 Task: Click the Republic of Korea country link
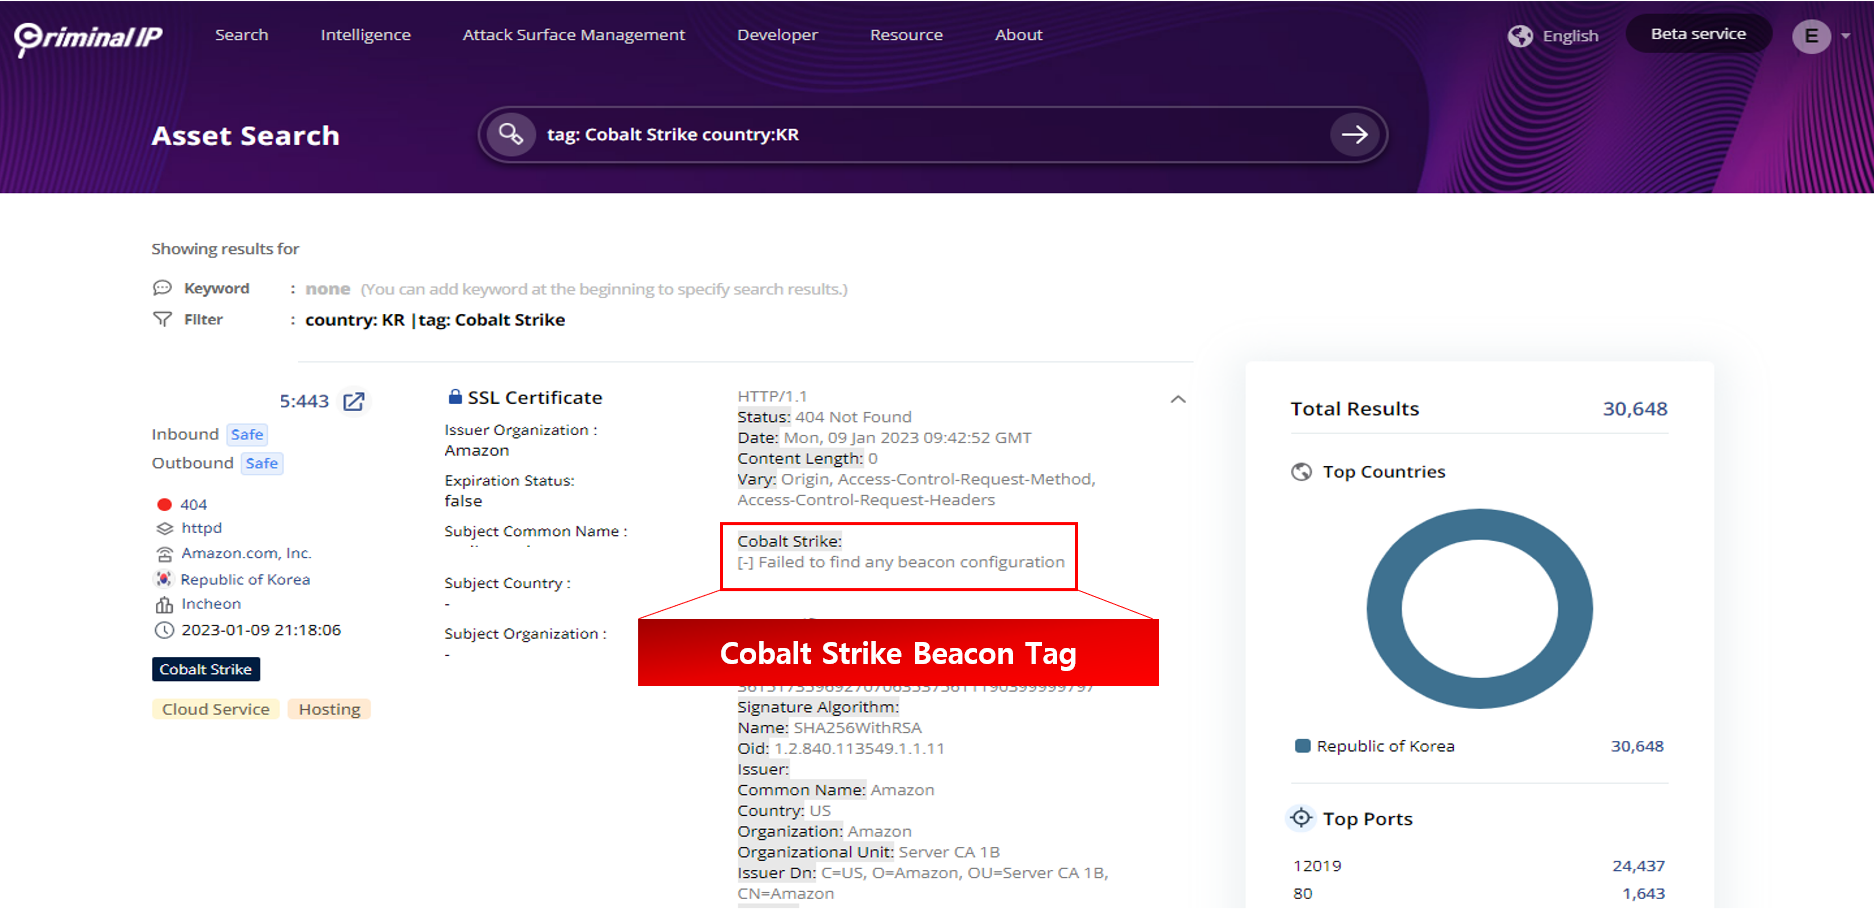point(245,579)
